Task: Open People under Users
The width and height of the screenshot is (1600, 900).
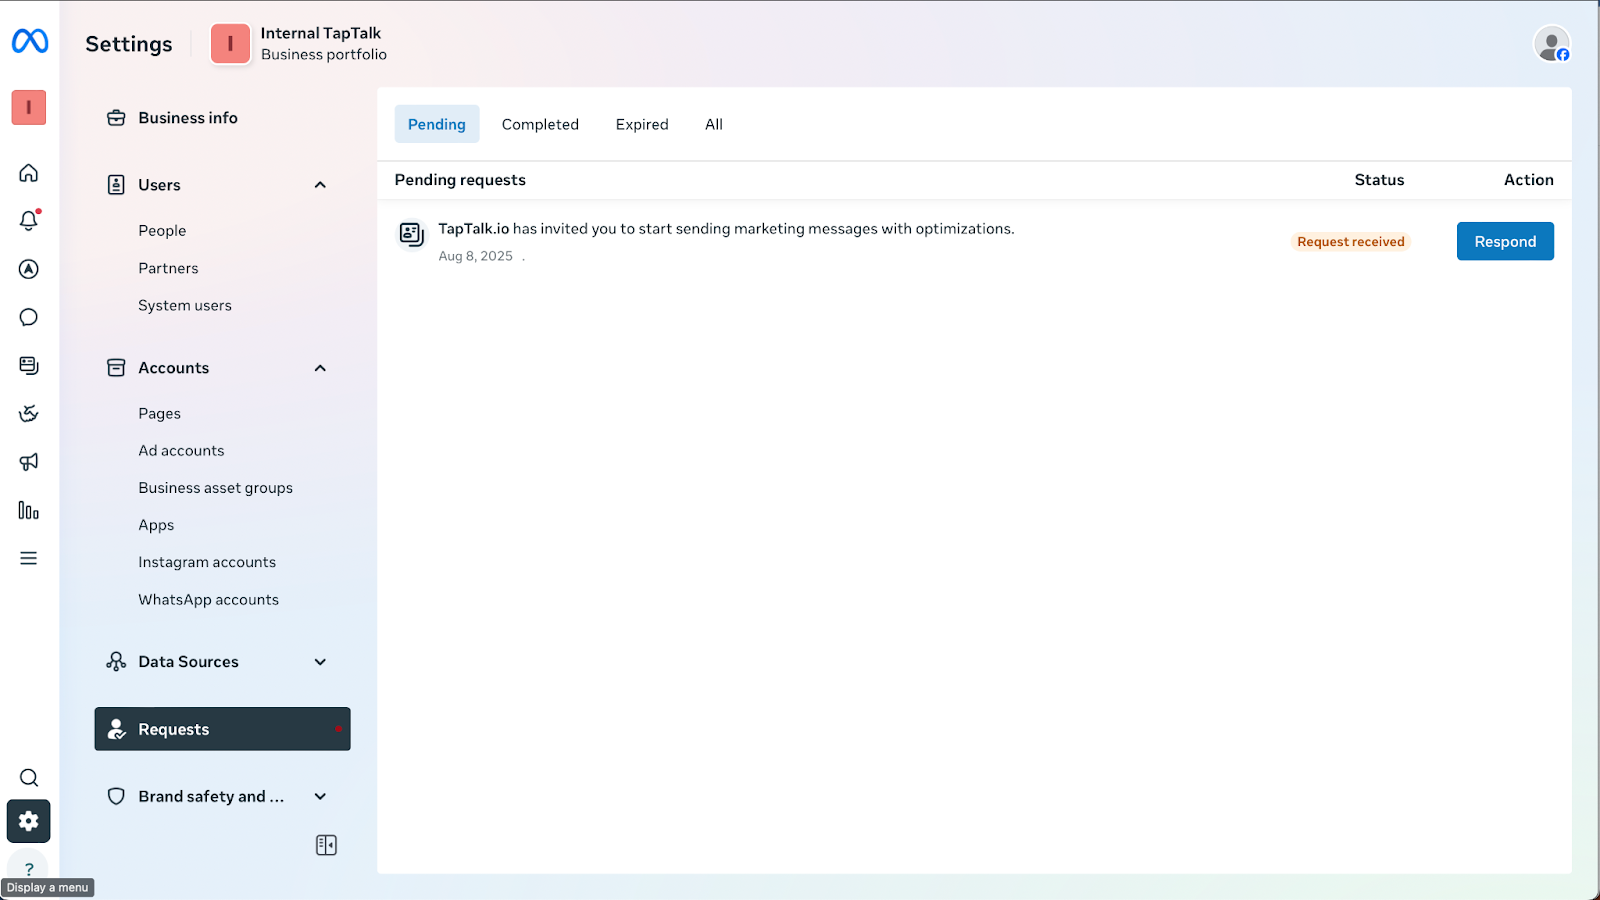Action: (162, 231)
